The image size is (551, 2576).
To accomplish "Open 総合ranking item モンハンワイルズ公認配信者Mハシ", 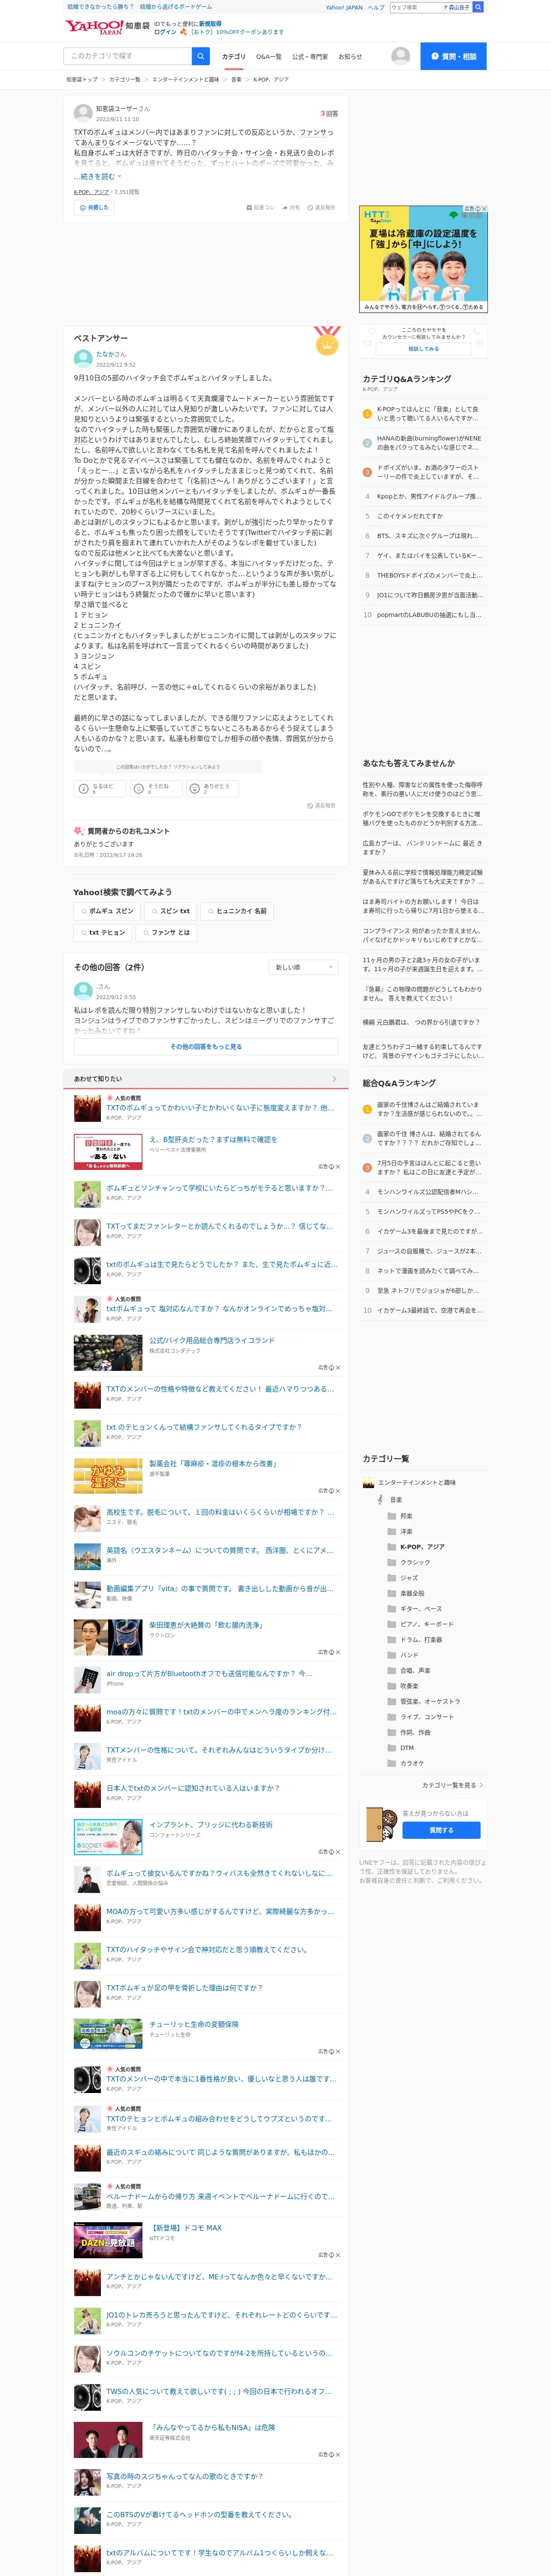I will click(x=428, y=1192).
